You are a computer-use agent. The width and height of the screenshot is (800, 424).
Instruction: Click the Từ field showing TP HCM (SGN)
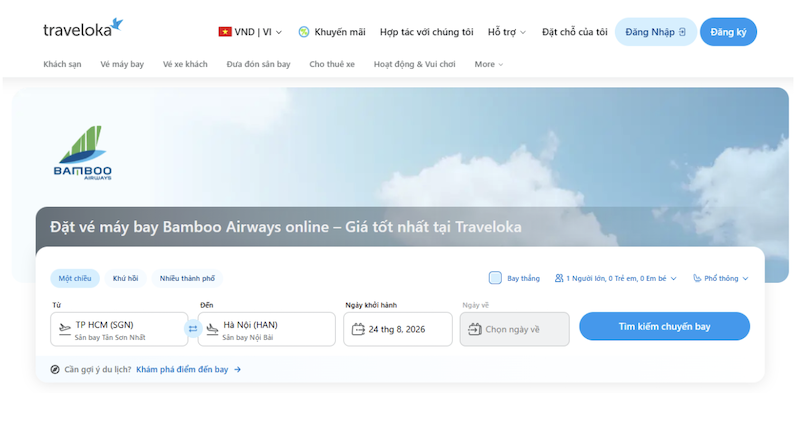coord(119,329)
